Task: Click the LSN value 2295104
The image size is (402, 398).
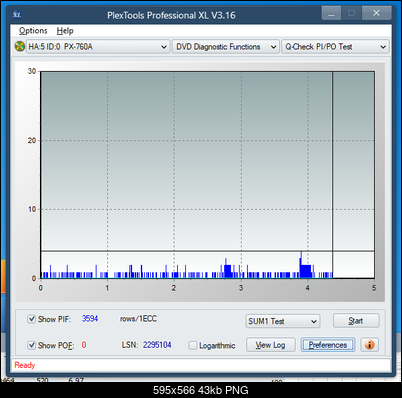Action: [x=157, y=345]
